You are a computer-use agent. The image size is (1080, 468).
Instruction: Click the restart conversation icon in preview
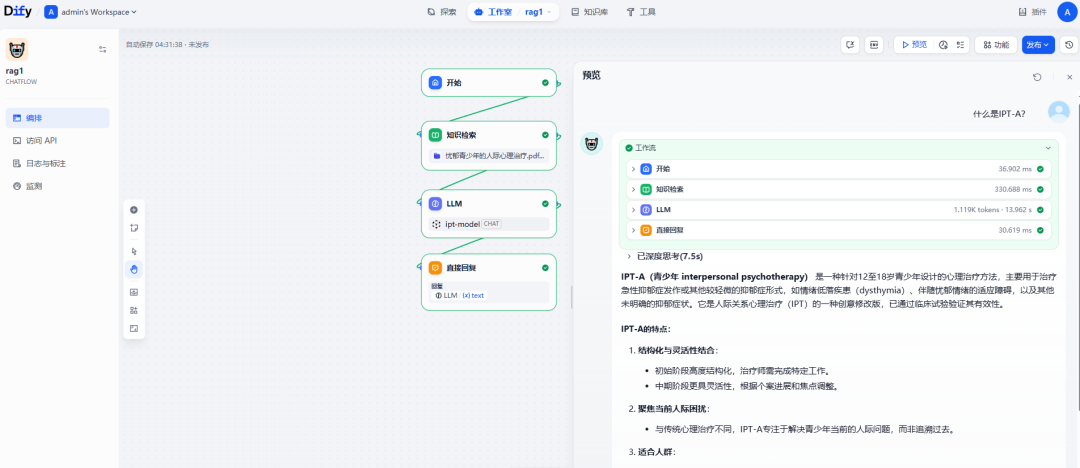click(1037, 77)
